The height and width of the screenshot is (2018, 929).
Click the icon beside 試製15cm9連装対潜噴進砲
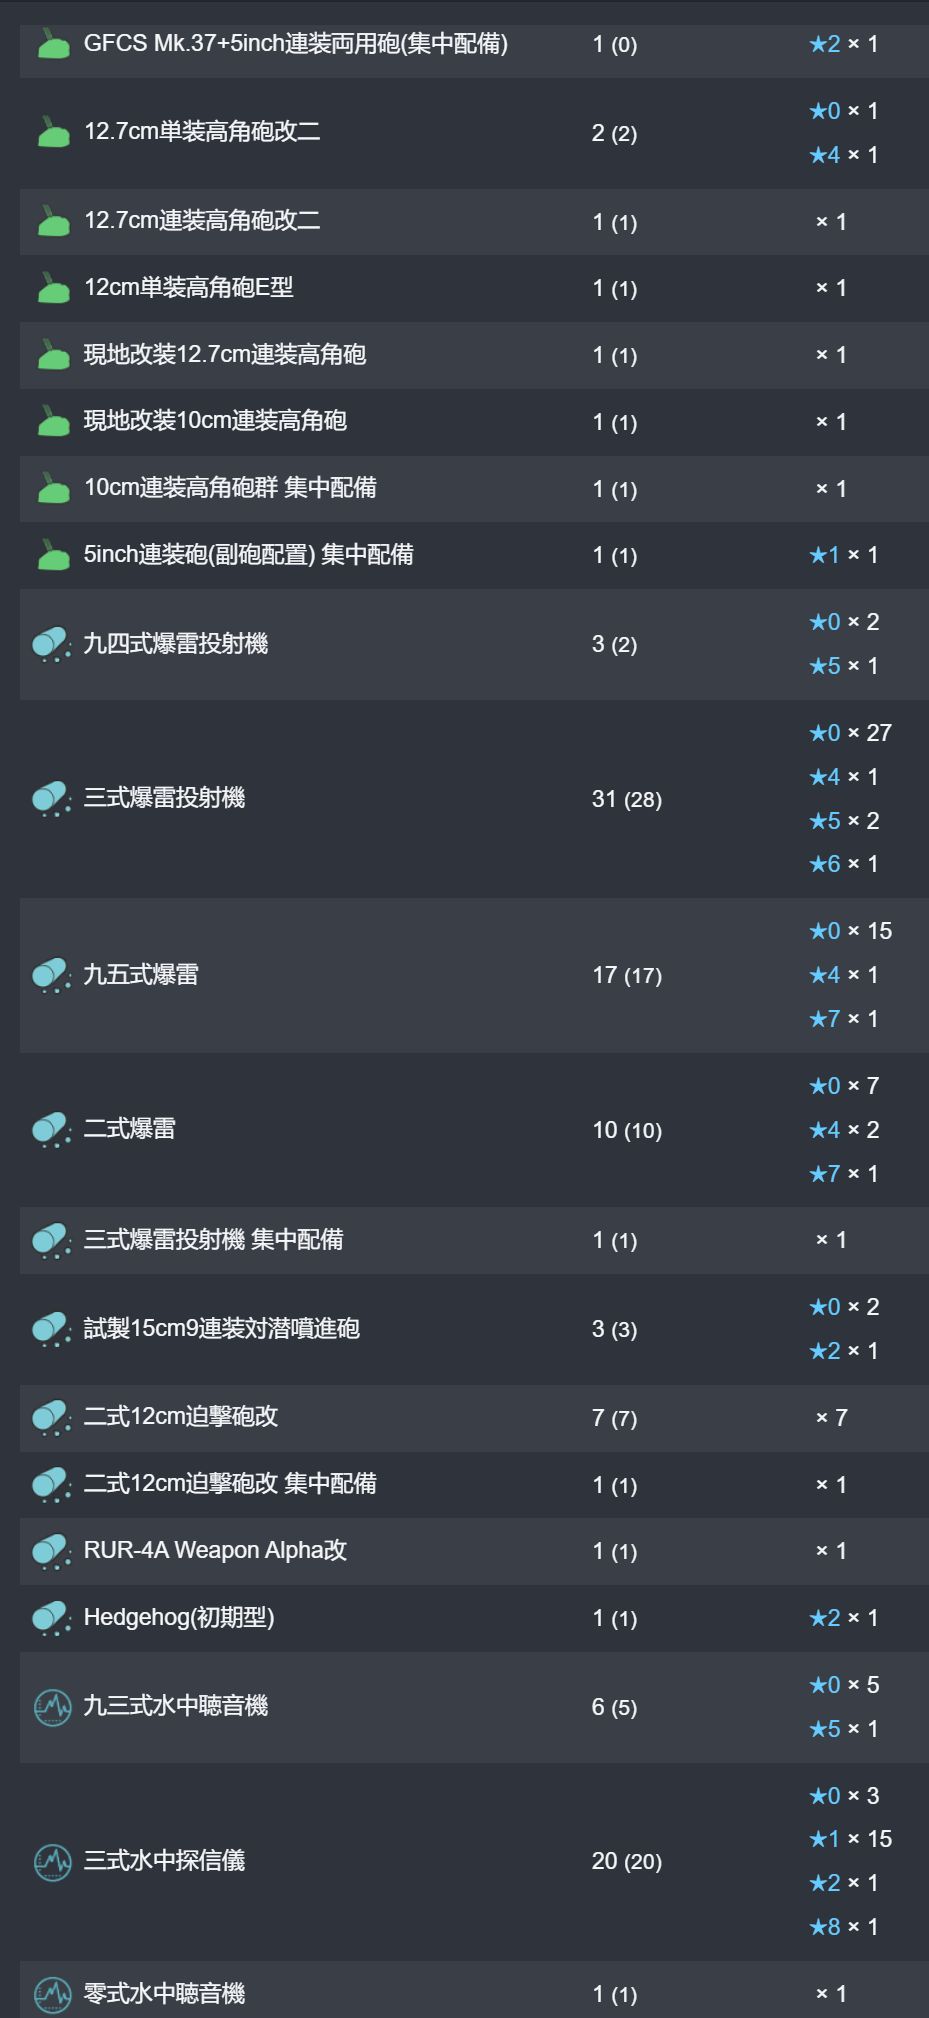[52, 1329]
